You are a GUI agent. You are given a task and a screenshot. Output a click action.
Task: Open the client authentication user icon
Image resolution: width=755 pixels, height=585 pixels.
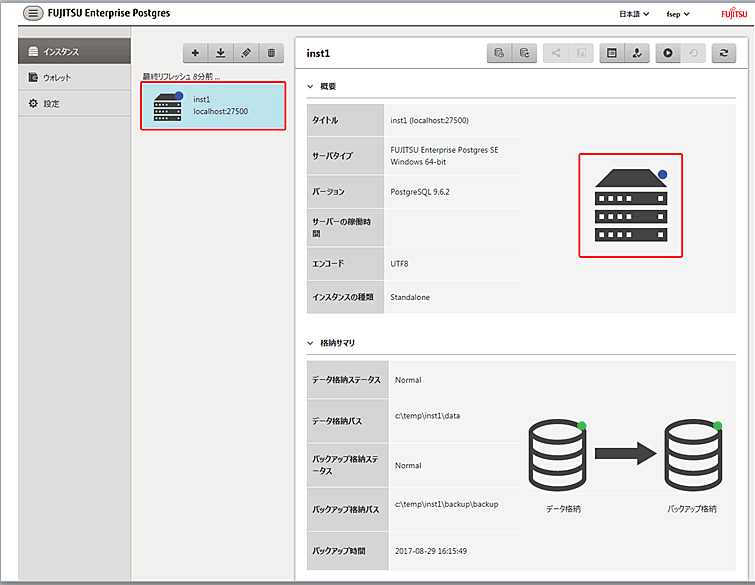point(637,53)
